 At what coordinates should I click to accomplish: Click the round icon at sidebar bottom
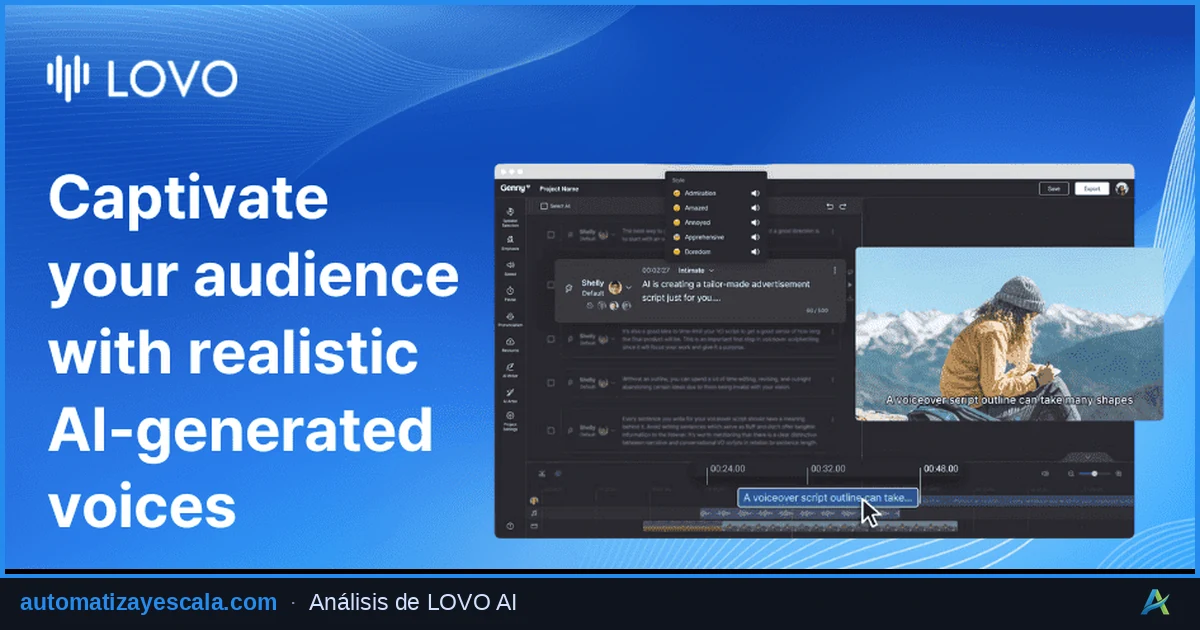tap(511, 526)
